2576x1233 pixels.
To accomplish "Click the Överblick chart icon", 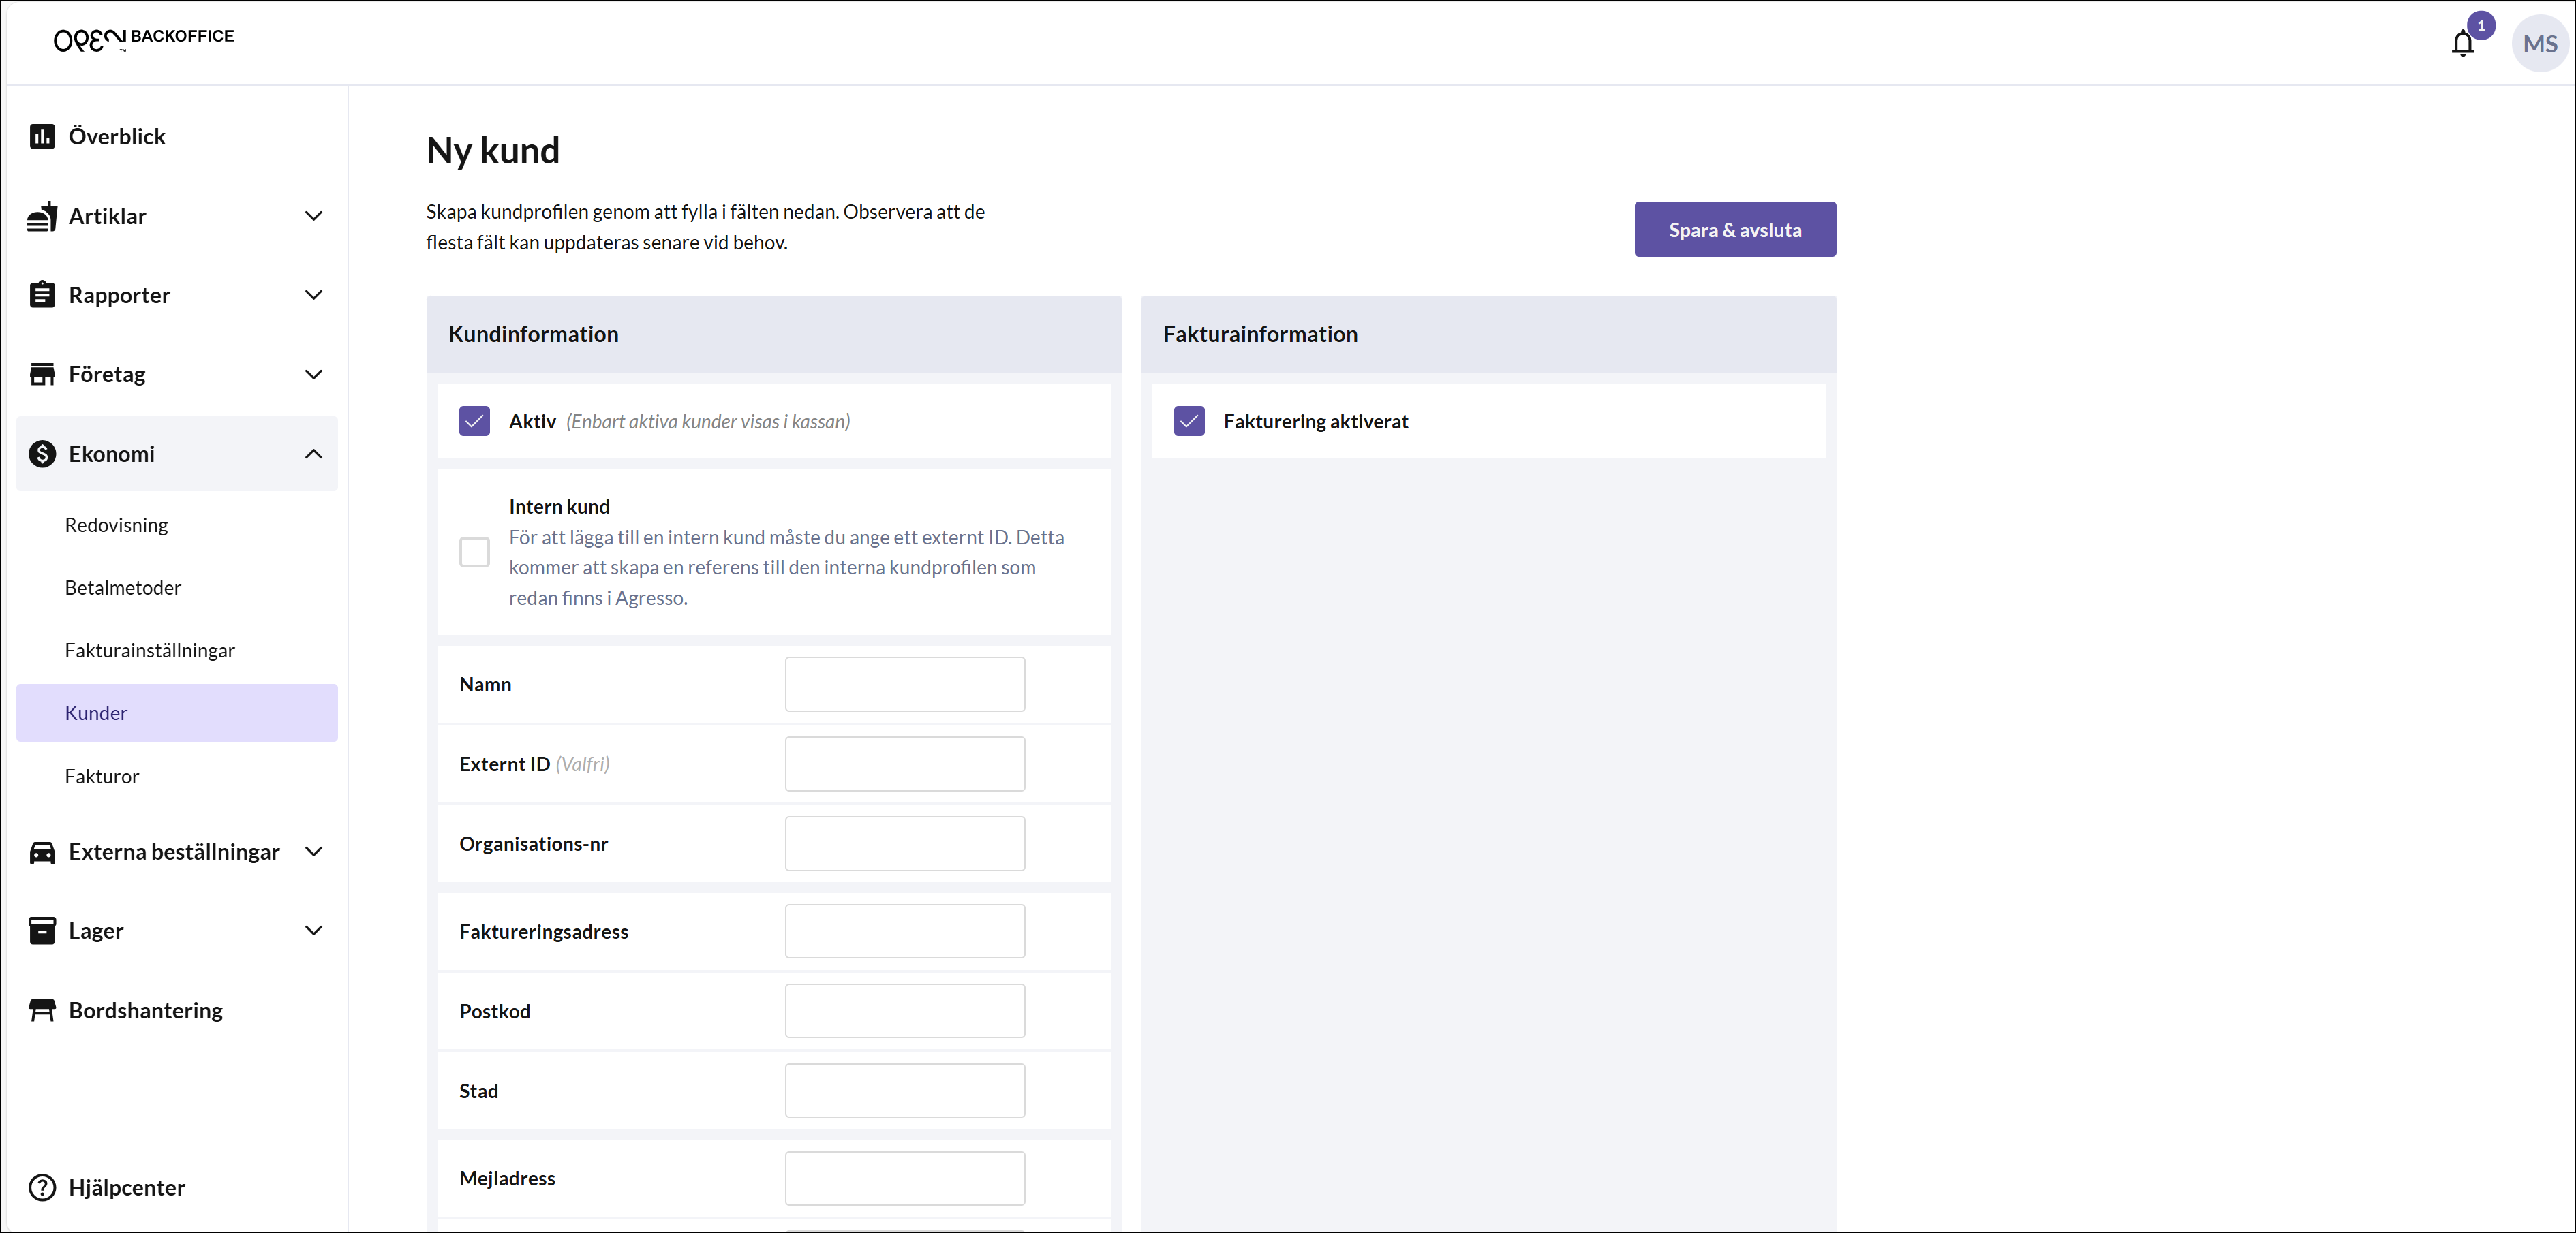I will tap(42, 136).
